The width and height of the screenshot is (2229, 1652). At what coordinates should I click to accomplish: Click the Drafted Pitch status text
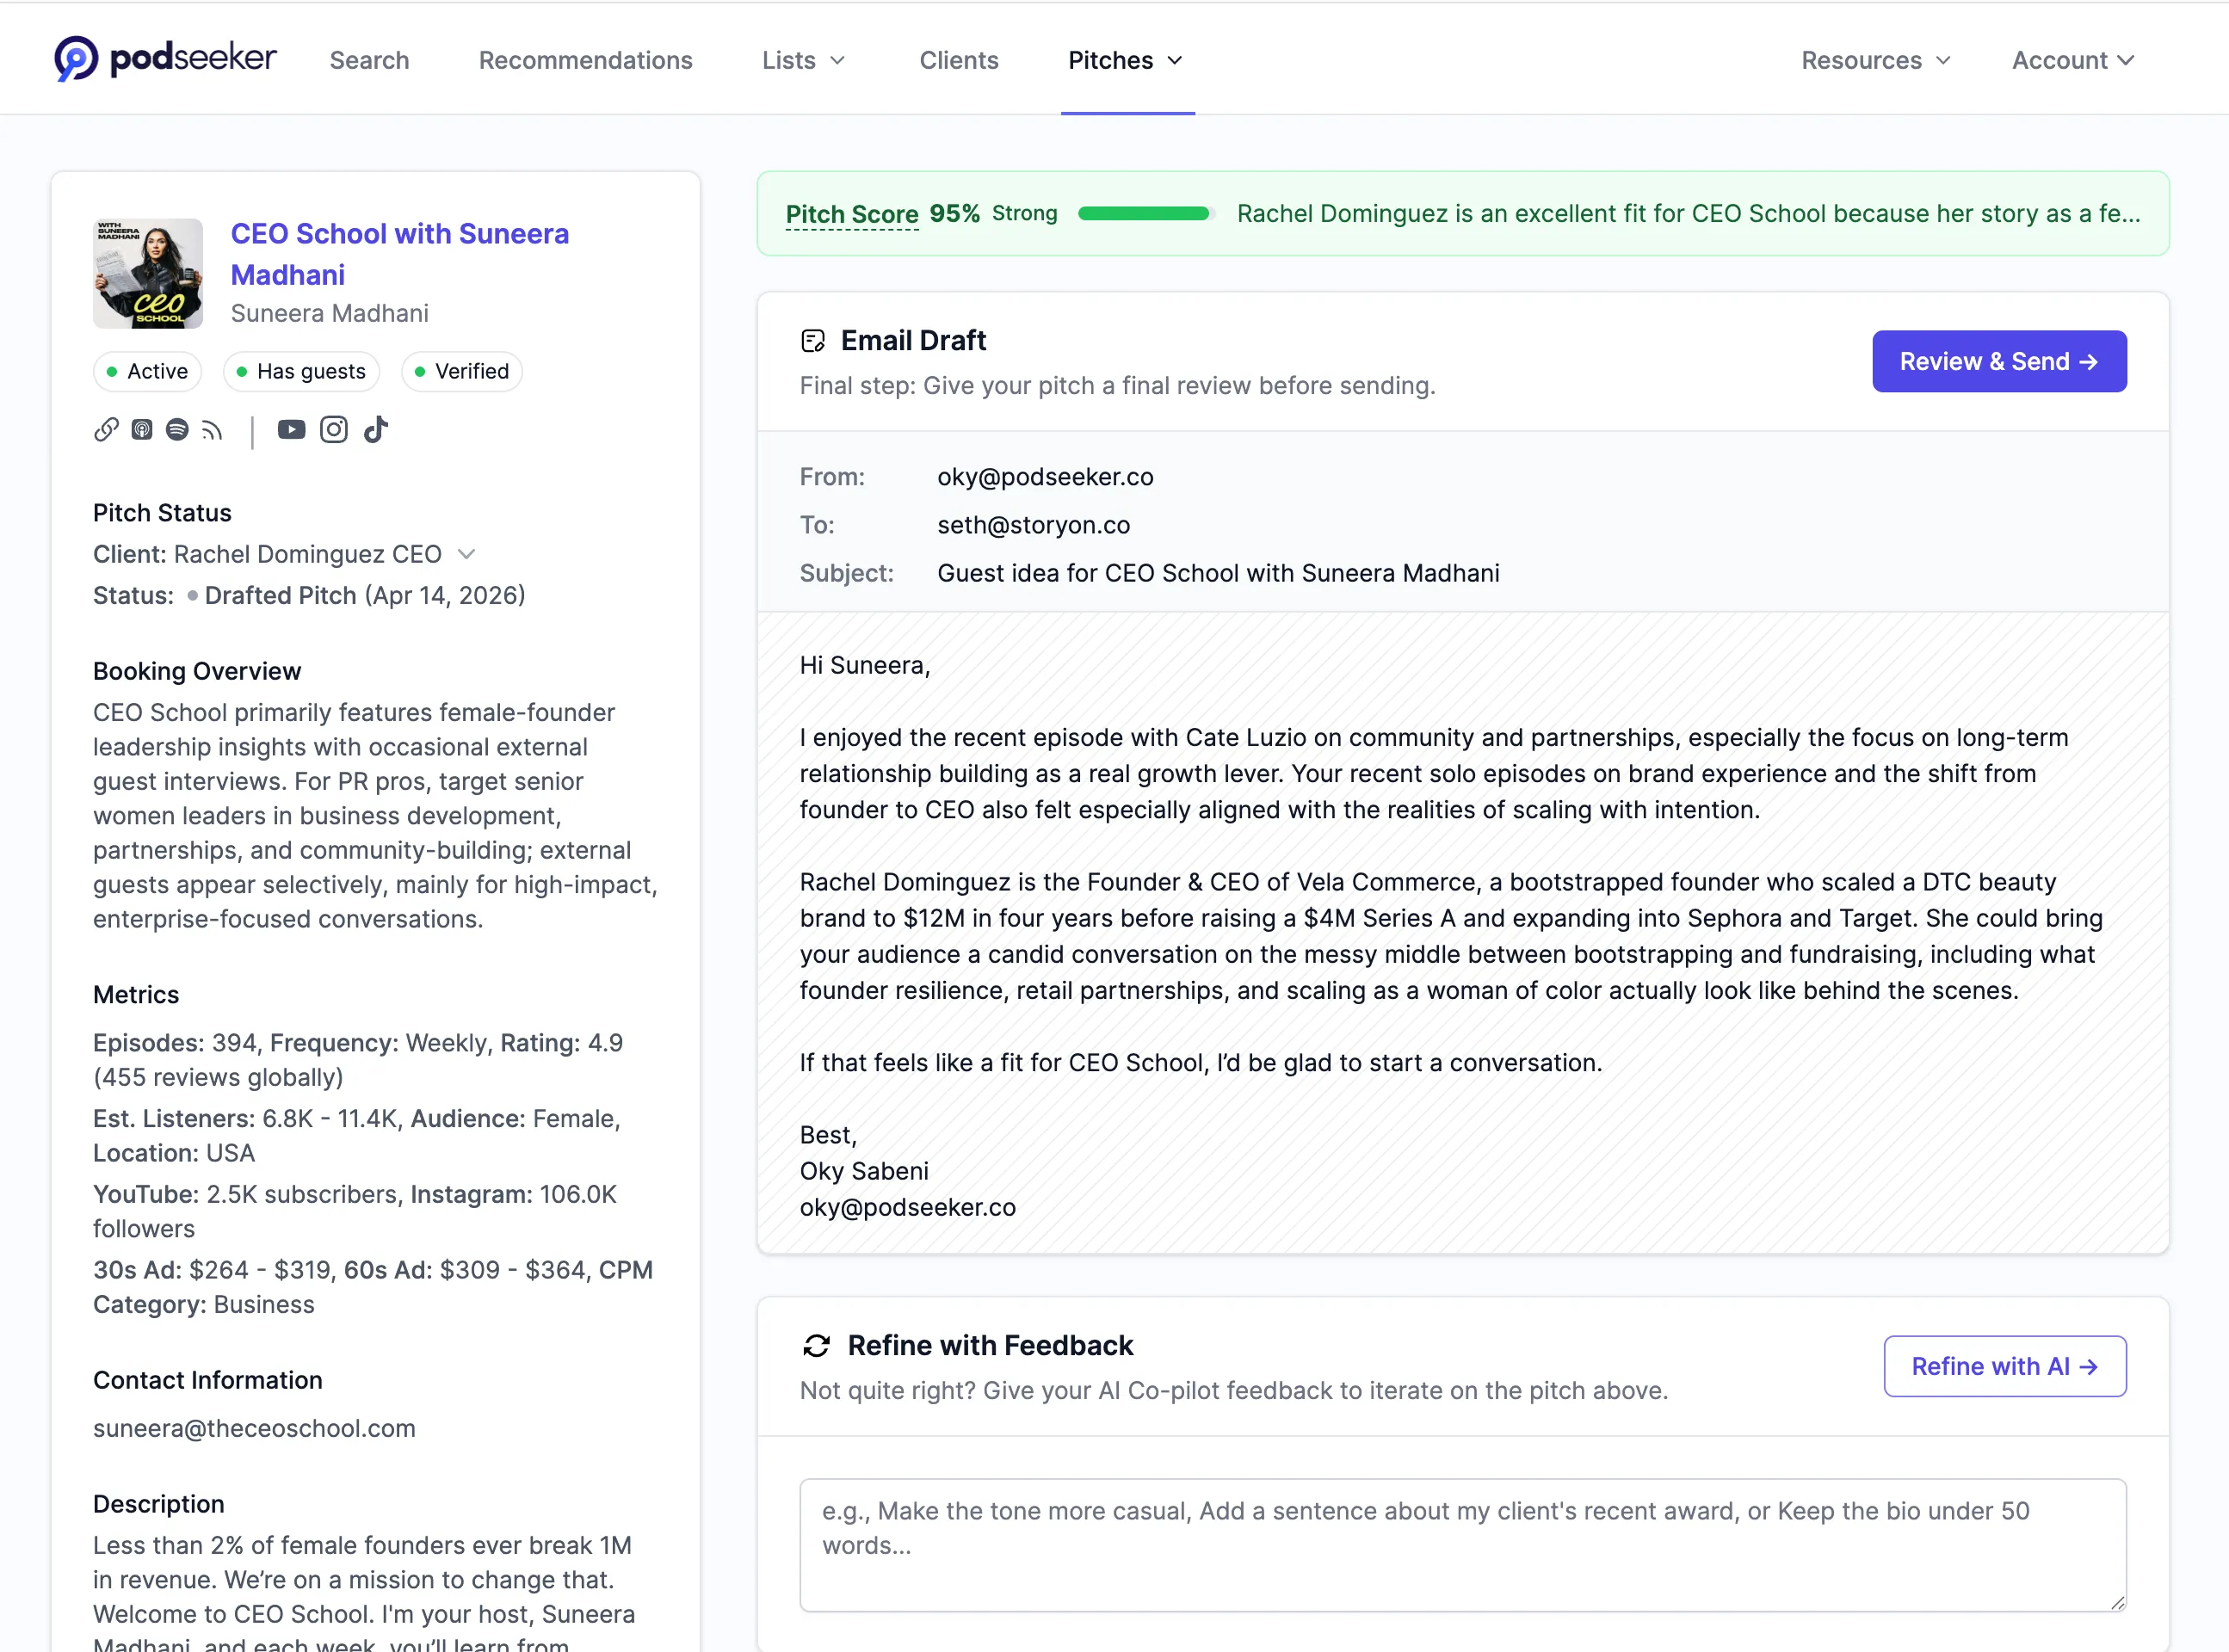(280, 596)
